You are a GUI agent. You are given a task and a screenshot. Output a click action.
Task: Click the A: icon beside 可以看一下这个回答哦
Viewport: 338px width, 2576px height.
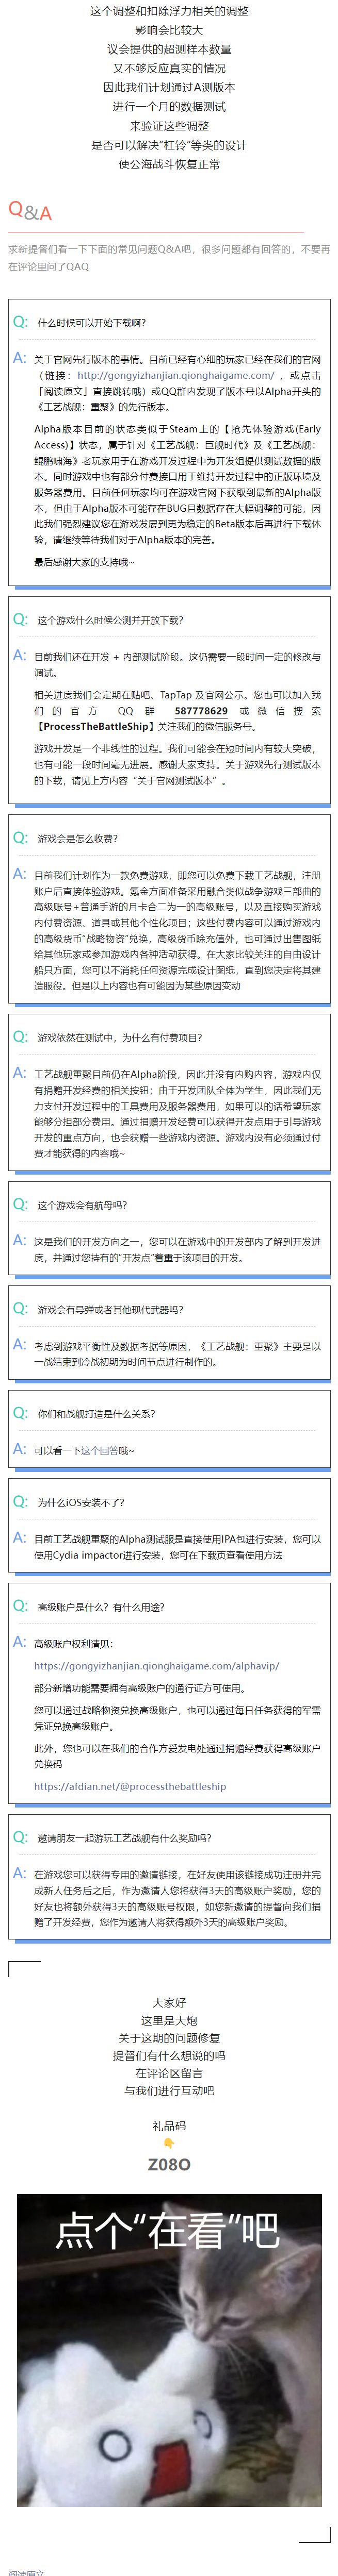[20, 1449]
